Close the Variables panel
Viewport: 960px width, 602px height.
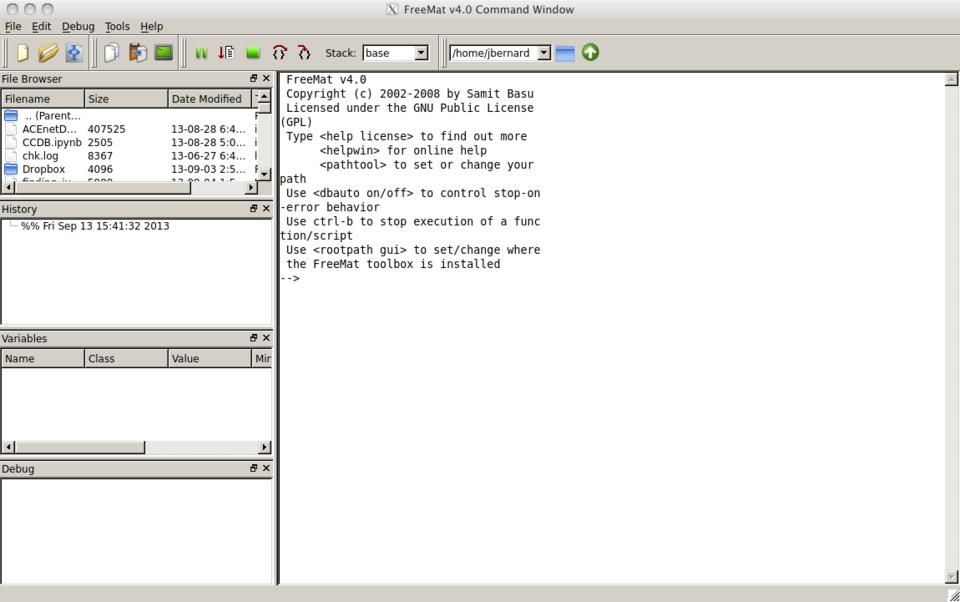[266, 339]
